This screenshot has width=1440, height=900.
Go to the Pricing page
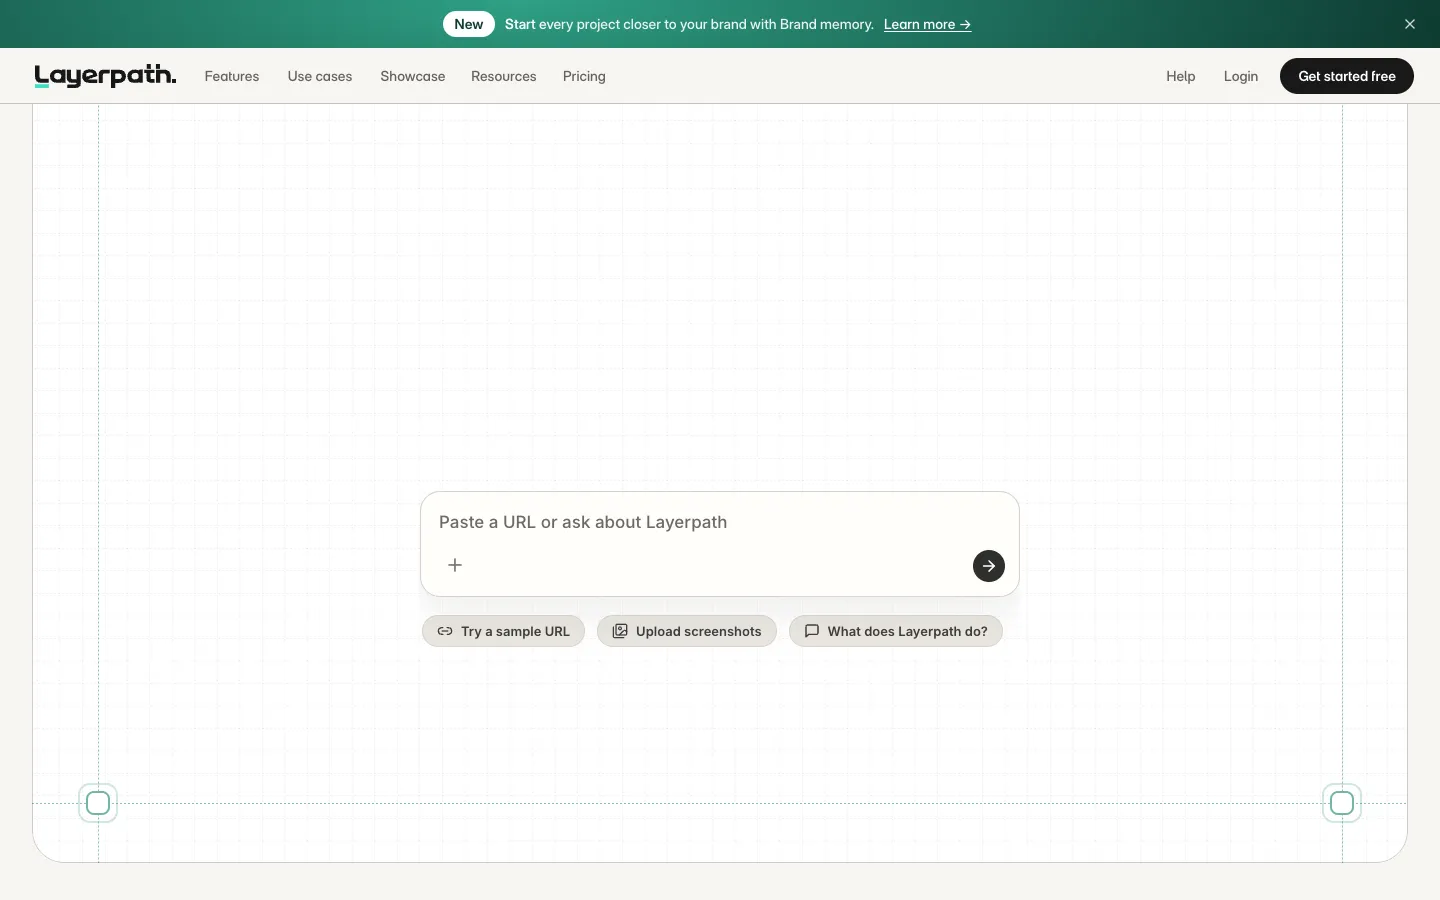coord(584,76)
